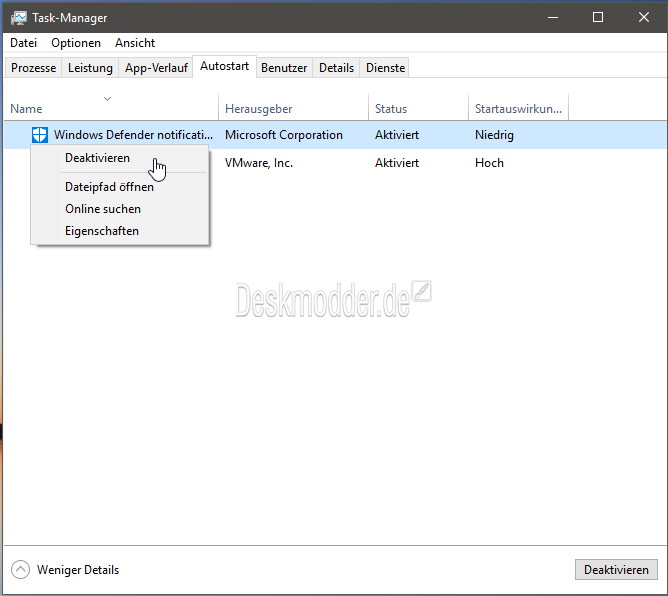Switch to the Dienste tab
The image size is (668, 596).
click(386, 68)
